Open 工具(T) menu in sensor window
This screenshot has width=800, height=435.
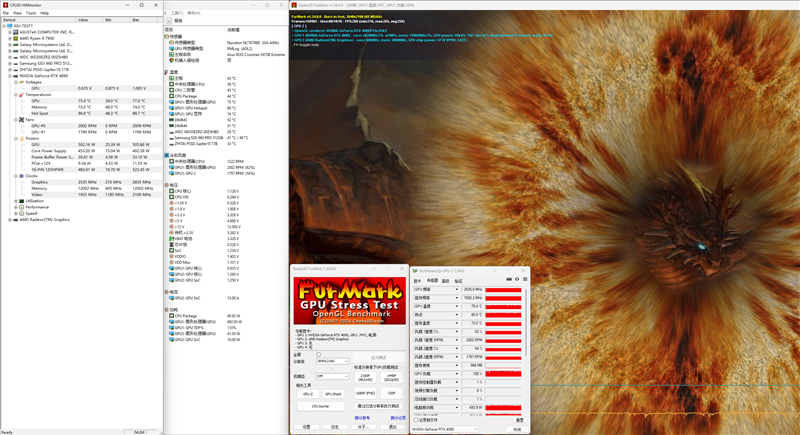click(x=177, y=13)
